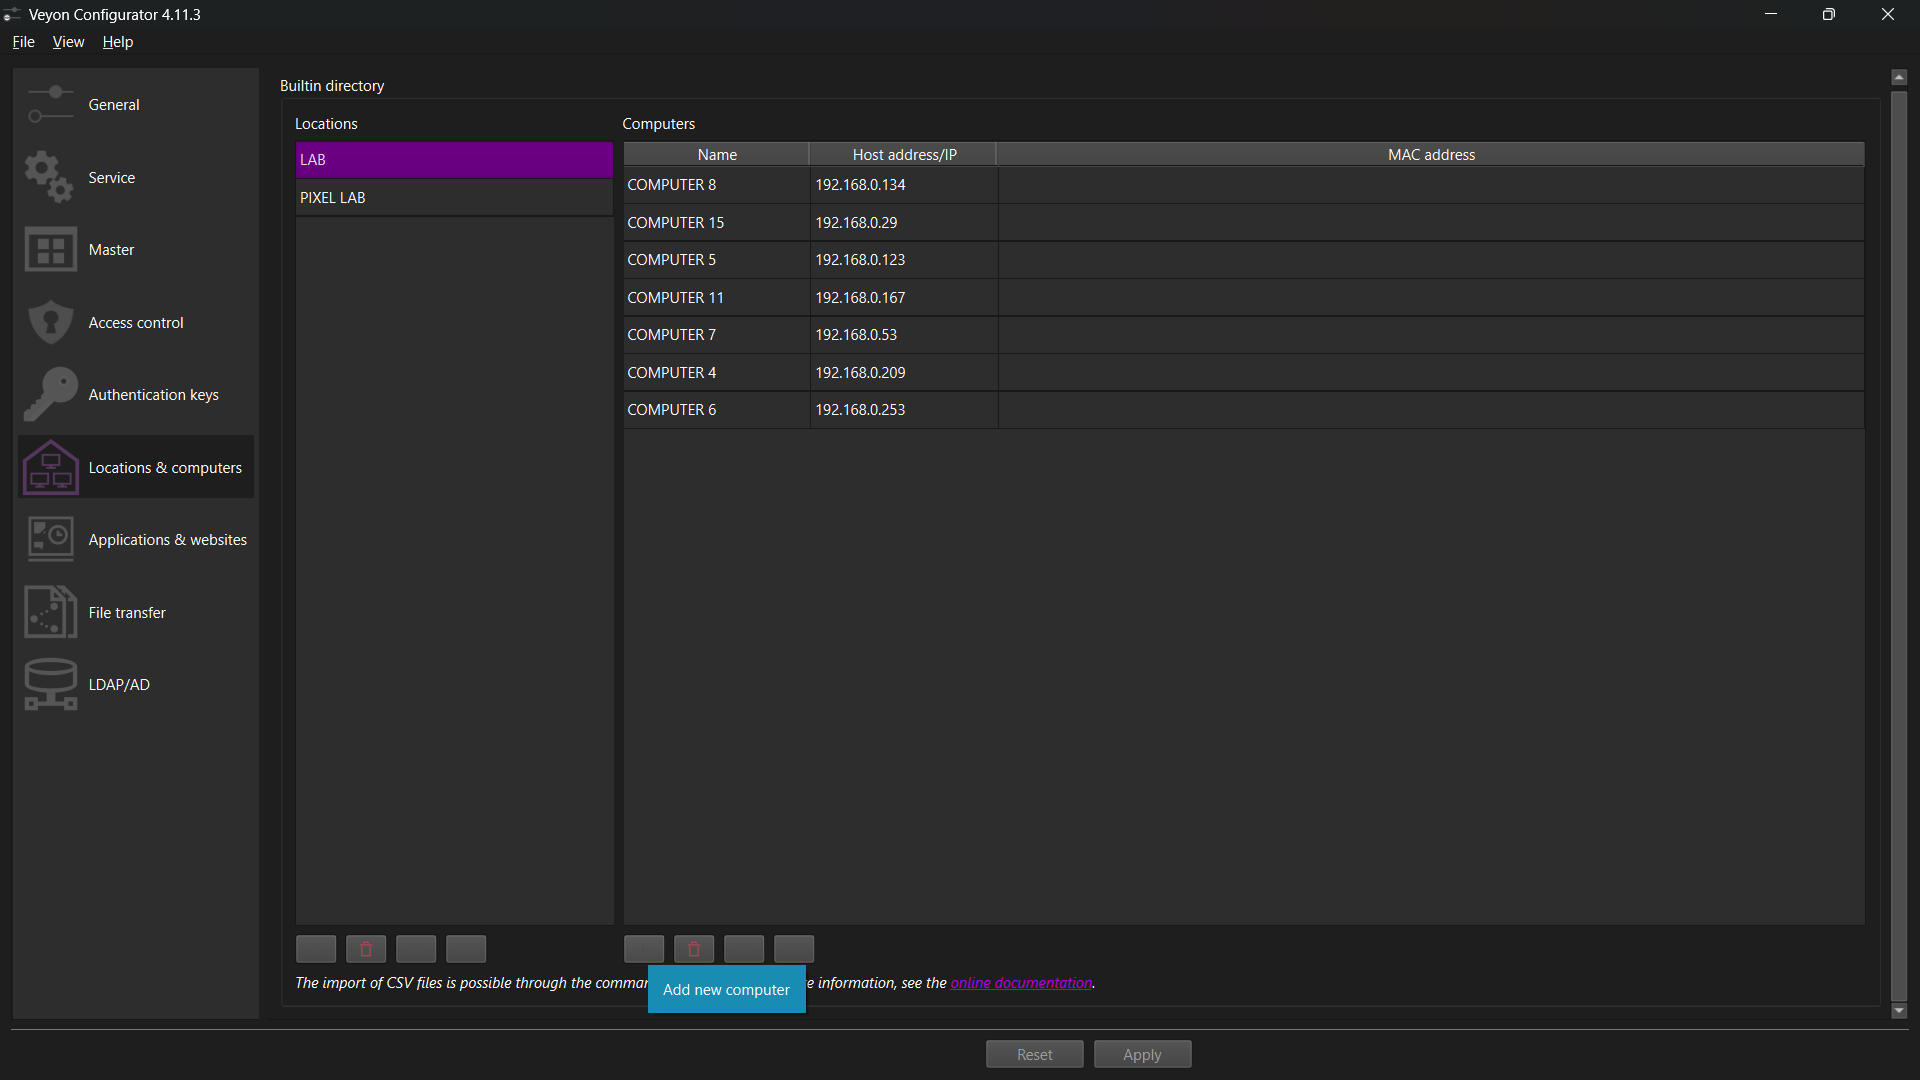Open Applications & websites page
Viewport: 1920px width, 1080px height.
point(135,540)
